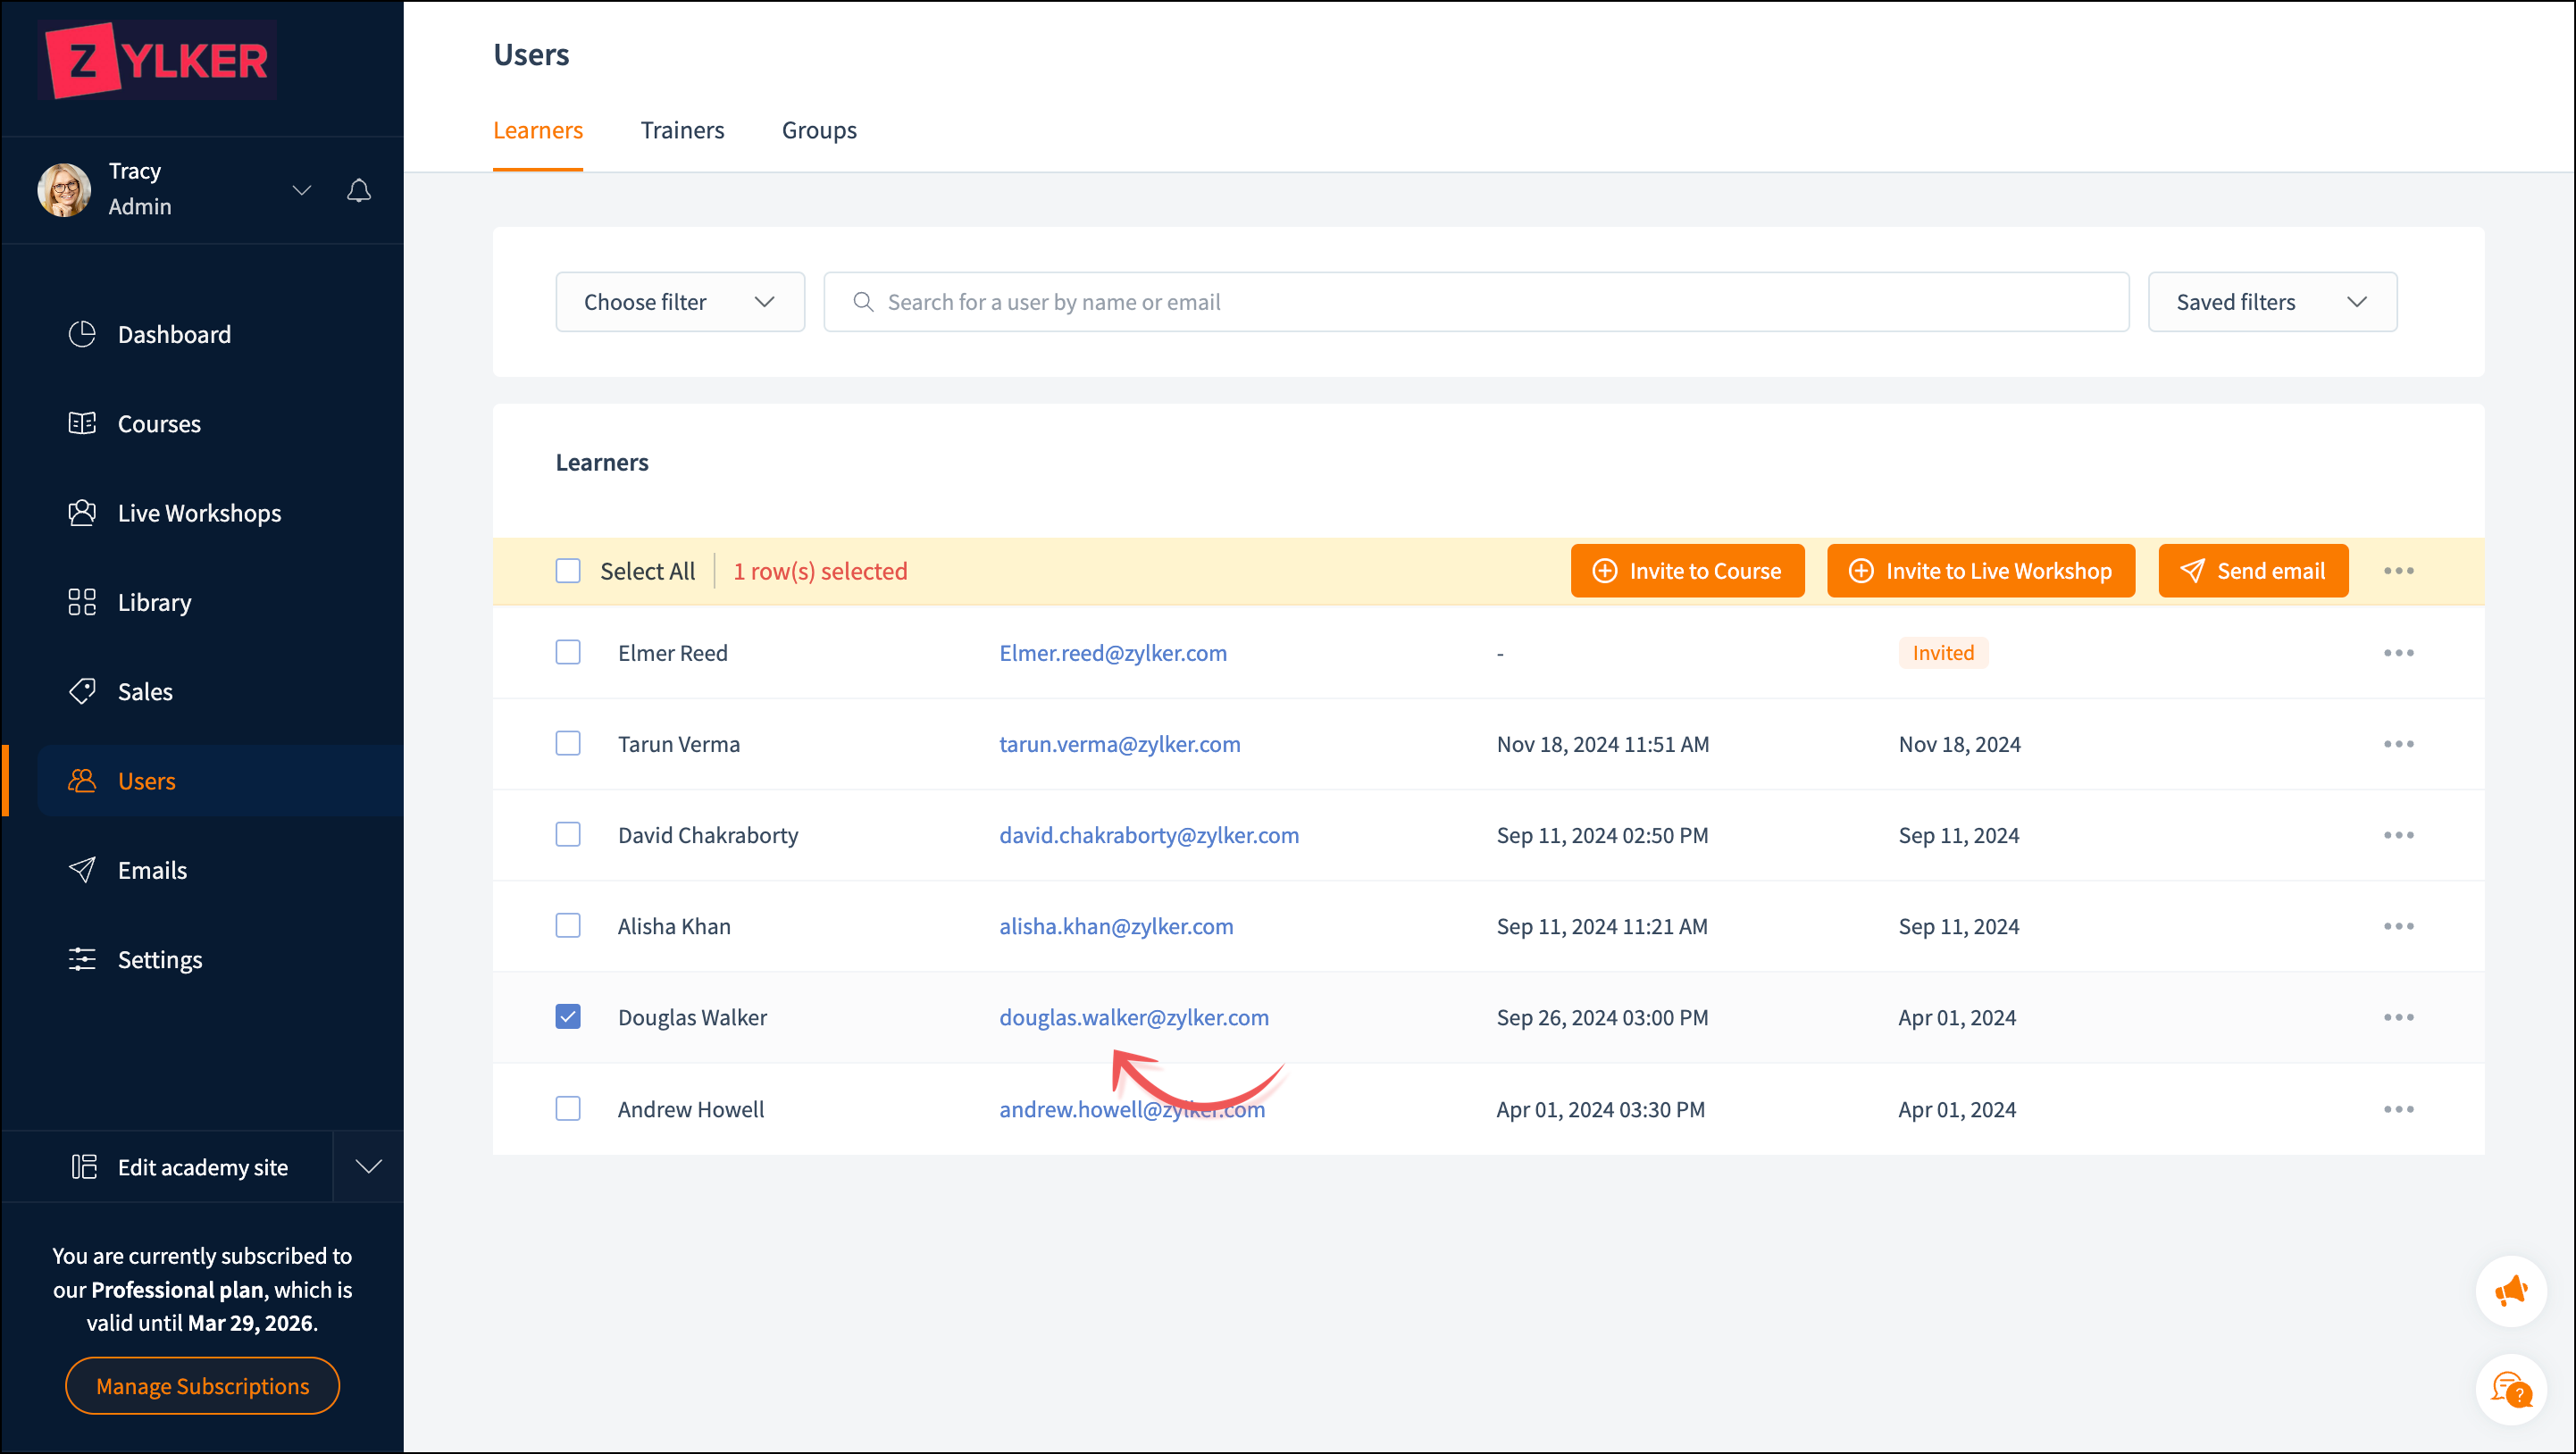Open Library grid icon in sidebar
The height and width of the screenshot is (1454, 2576).
(x=82, y=602)
